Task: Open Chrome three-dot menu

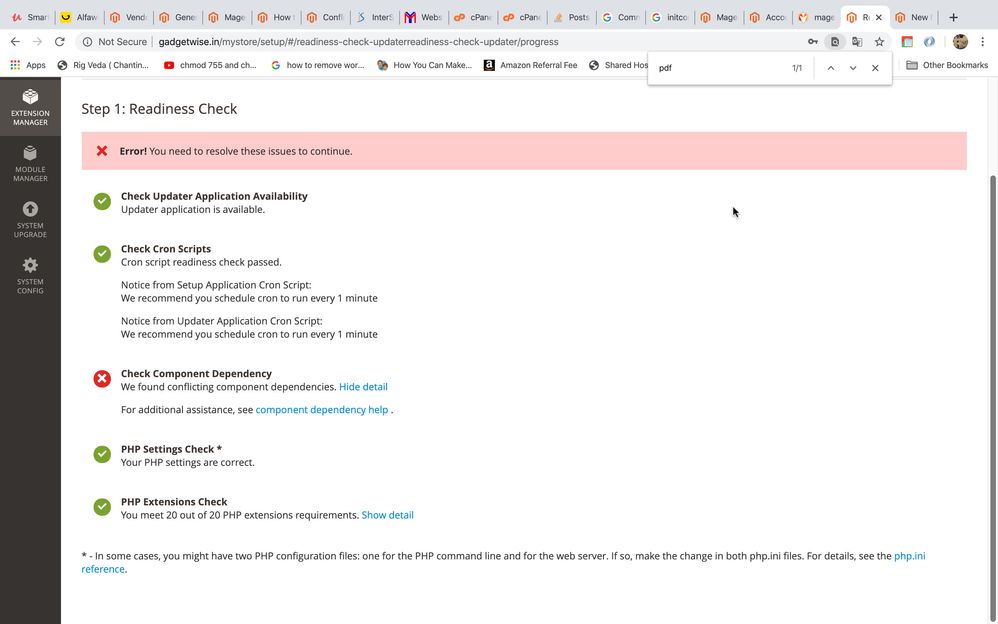Action: [x=983, y=41]
